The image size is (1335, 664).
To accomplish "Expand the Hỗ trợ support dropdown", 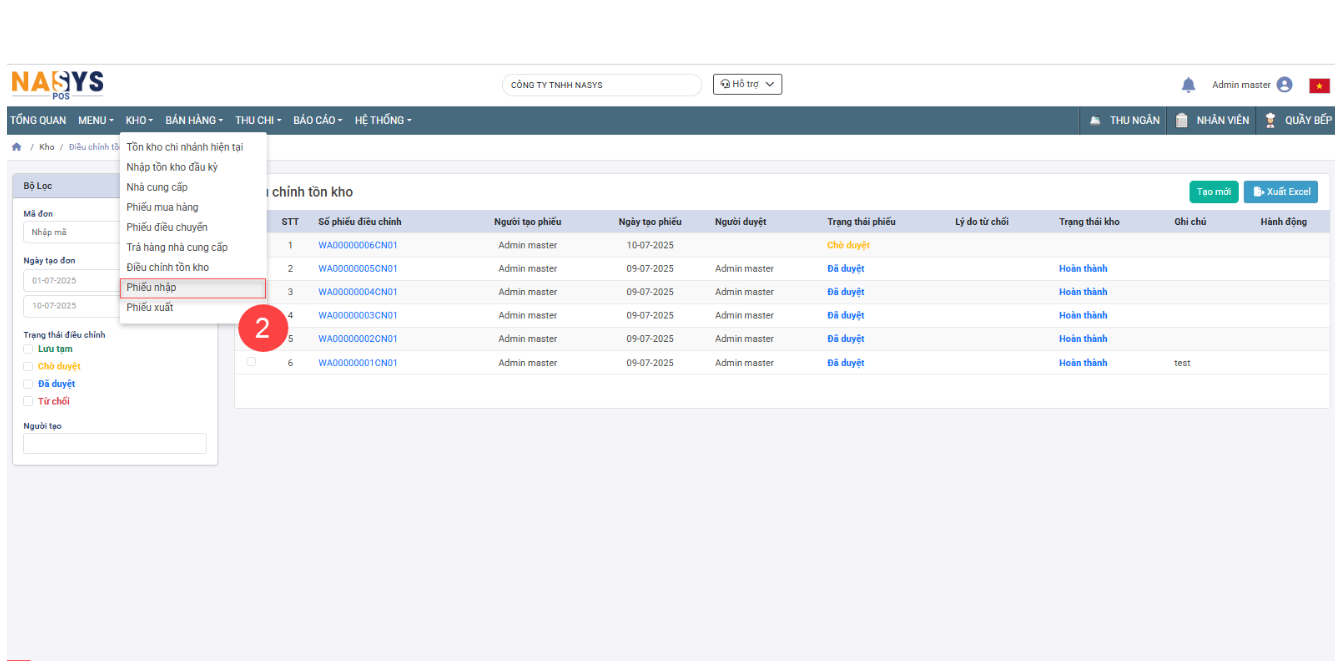I will pyautogui.click(x=747, y=85).
